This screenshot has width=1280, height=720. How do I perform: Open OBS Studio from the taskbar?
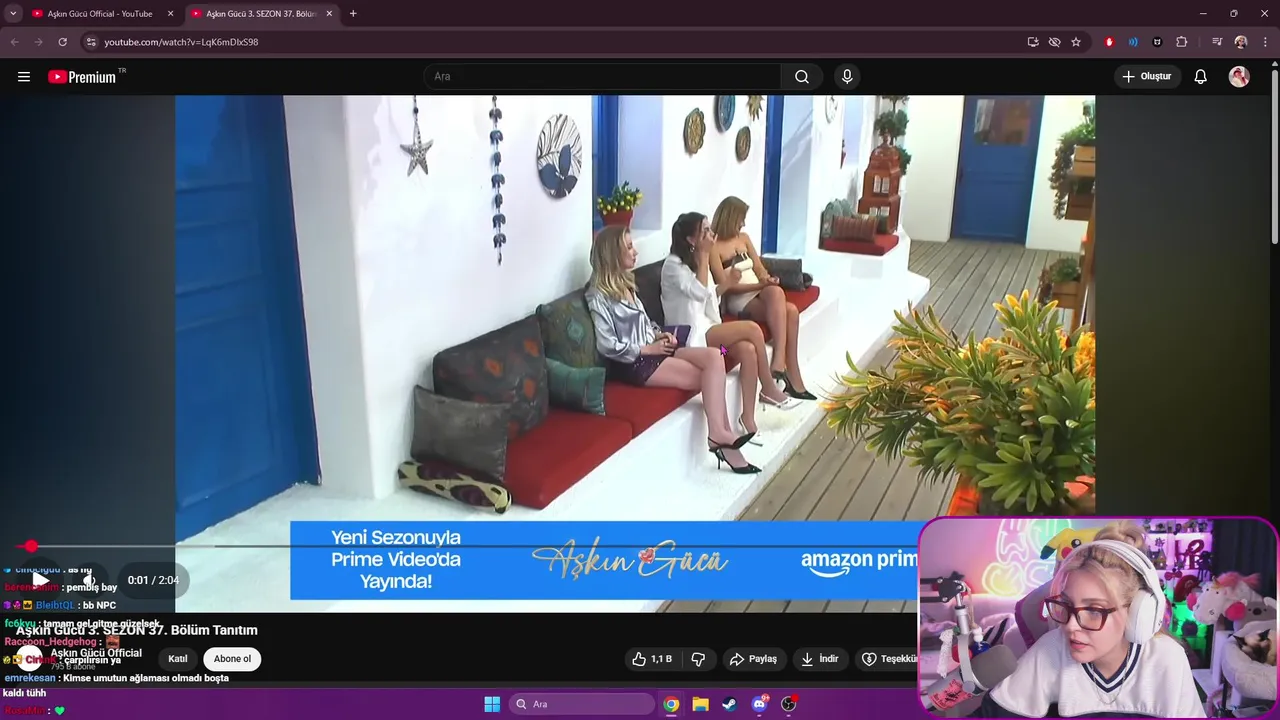788,704
